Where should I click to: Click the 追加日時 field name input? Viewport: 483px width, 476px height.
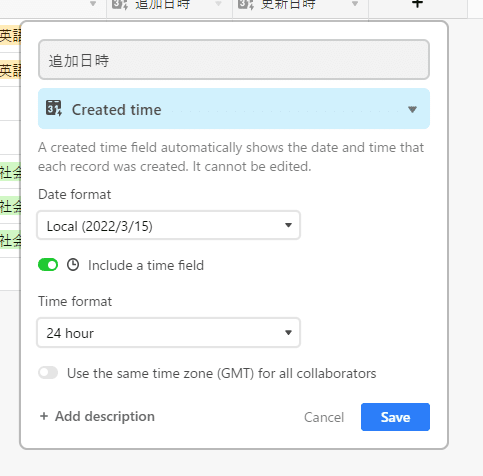tap(234, 60)
